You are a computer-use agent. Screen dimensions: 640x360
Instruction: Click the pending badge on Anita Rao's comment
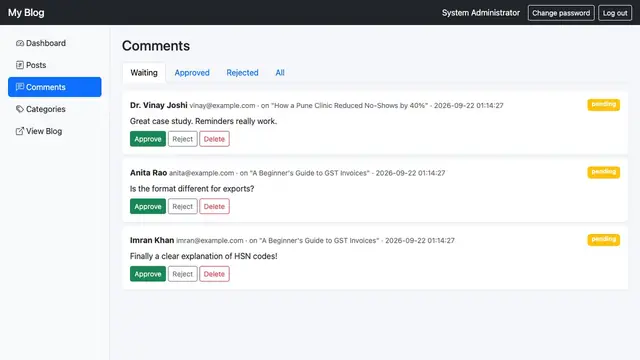point(603,172)
